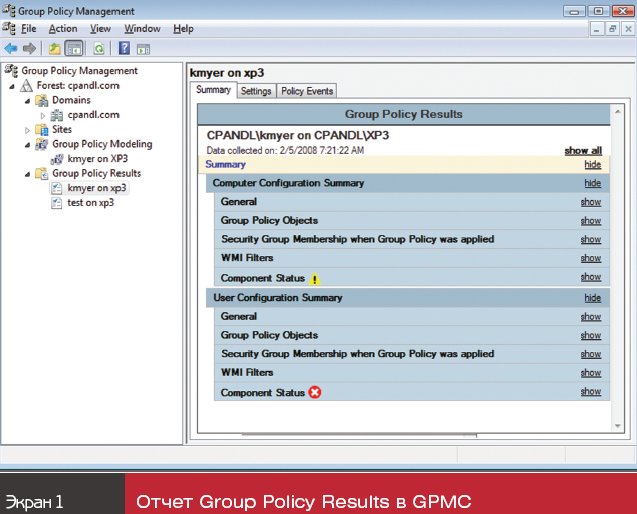Show User Configuration Group Policy Objects section
The width and height of the screenshot is (637, 514).
click(590, 335)
